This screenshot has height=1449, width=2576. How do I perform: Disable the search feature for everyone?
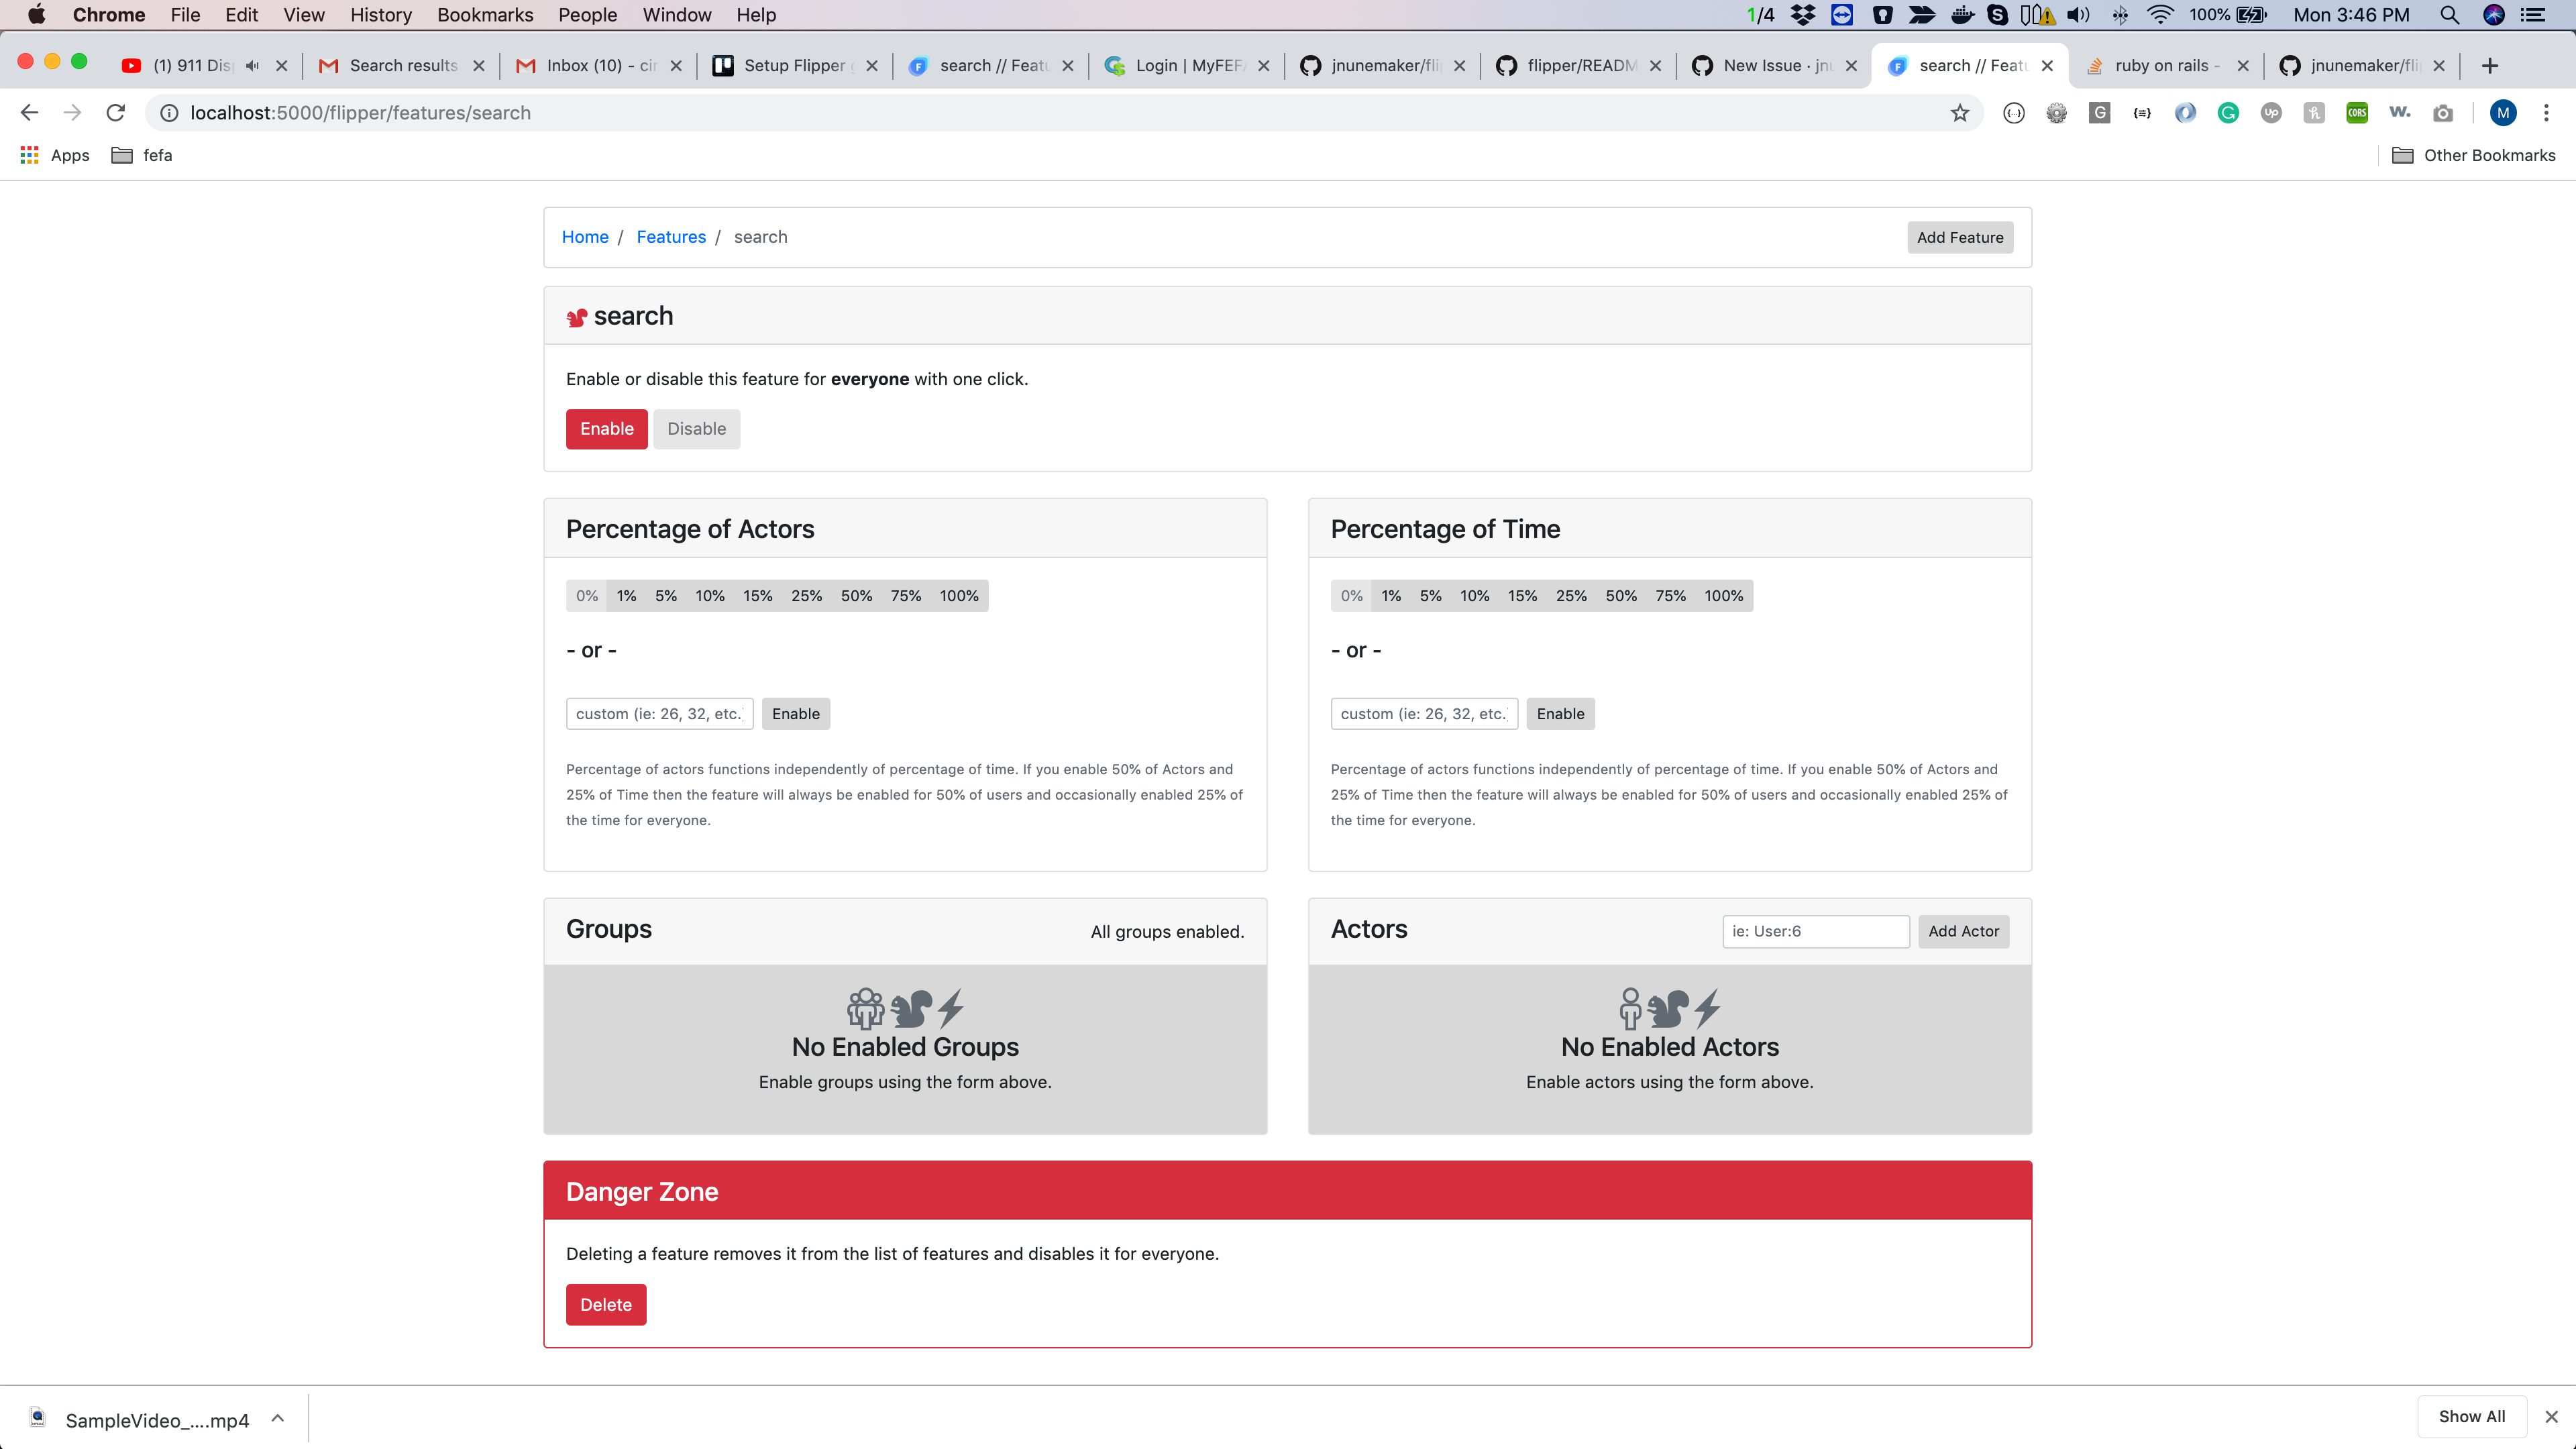(696, 428)
